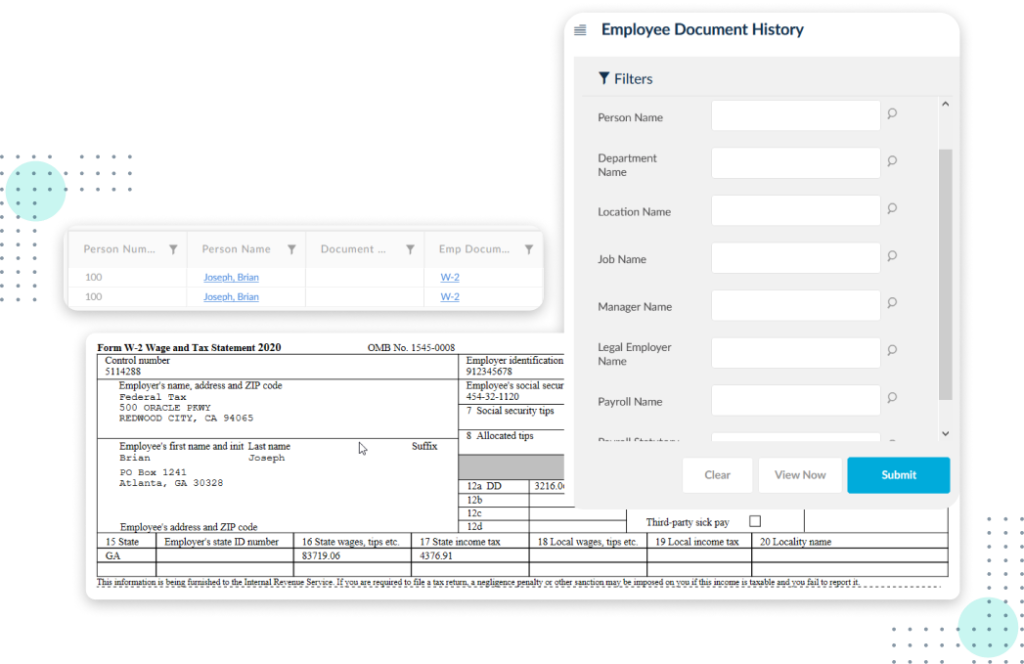Open the hamburger menu beside Employee Document History
The height and width of the screenshot is (664, 1024).
581,30
